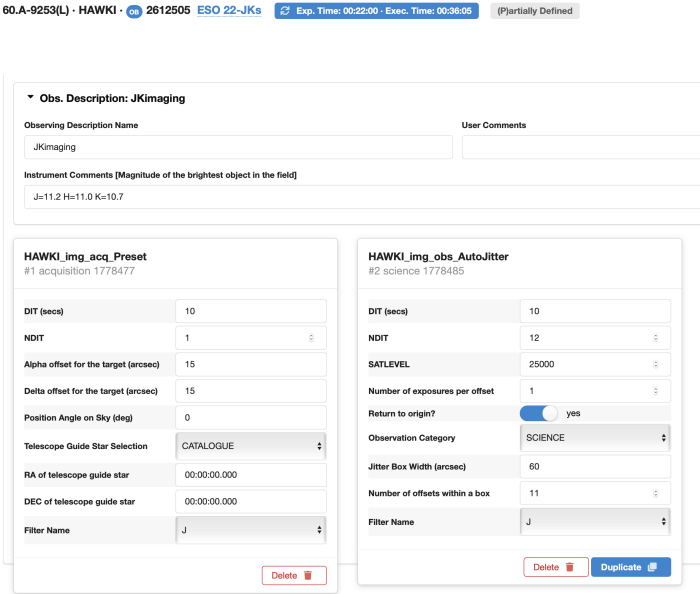Click the refresh icon beside Exp. Time

(x=286, y=11)
